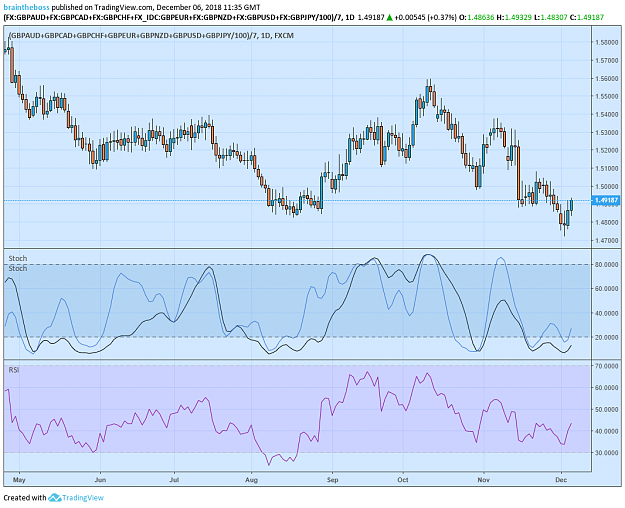Click the Sep label on time axis

pyautogui.click(x=332, y=480)
